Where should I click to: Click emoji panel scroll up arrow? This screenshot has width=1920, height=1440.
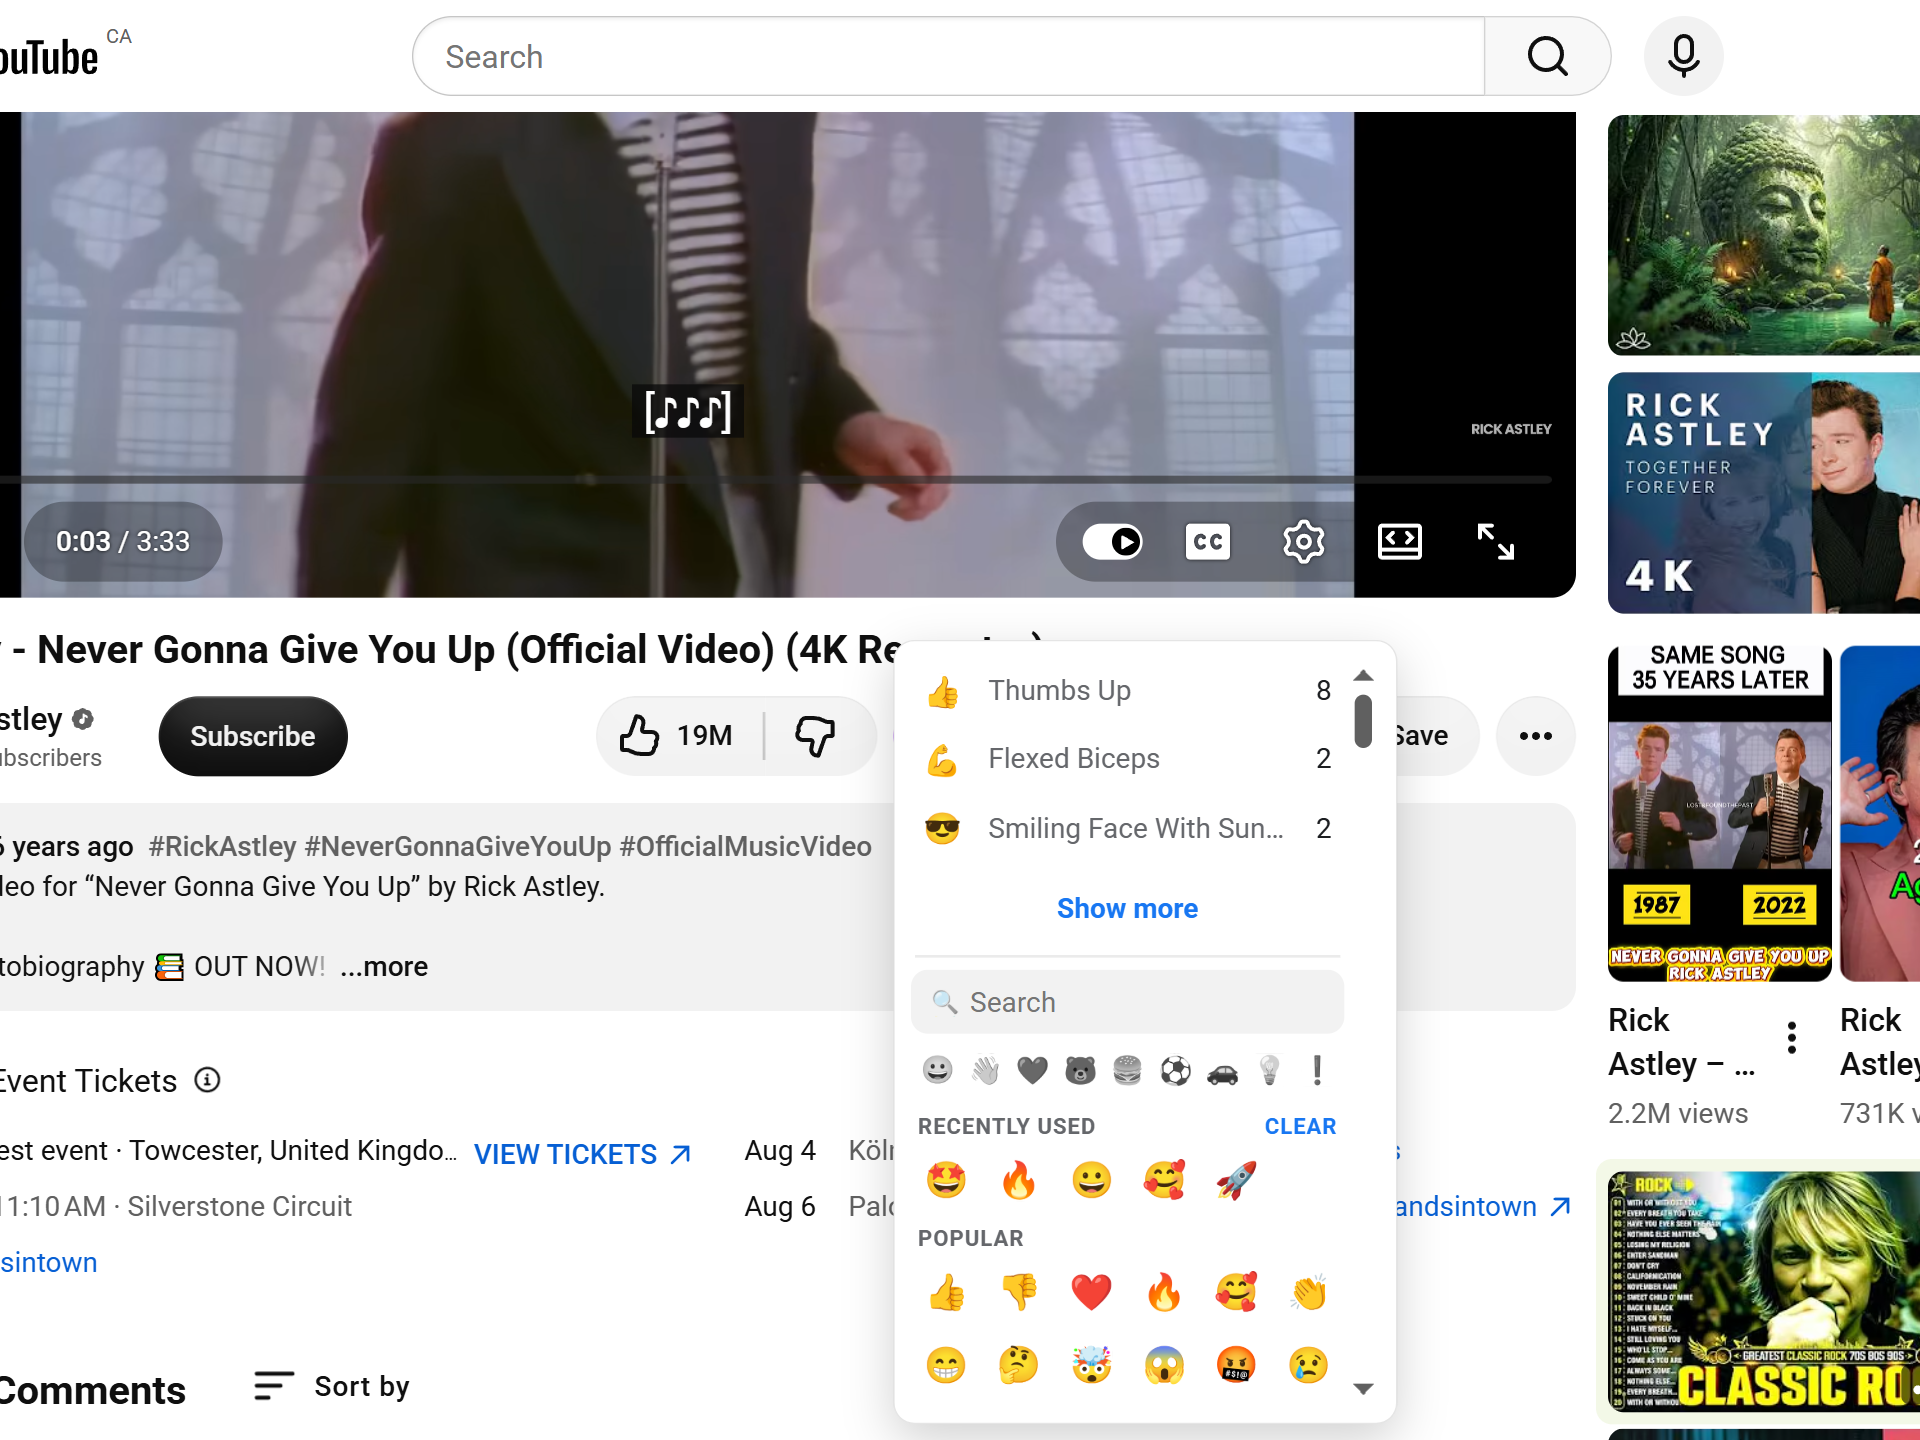click(x=1363, y=676)
